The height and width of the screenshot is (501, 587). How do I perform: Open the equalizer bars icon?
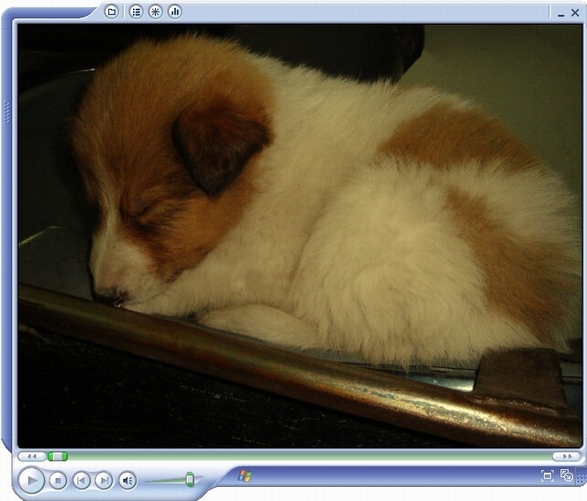point(175,12)
